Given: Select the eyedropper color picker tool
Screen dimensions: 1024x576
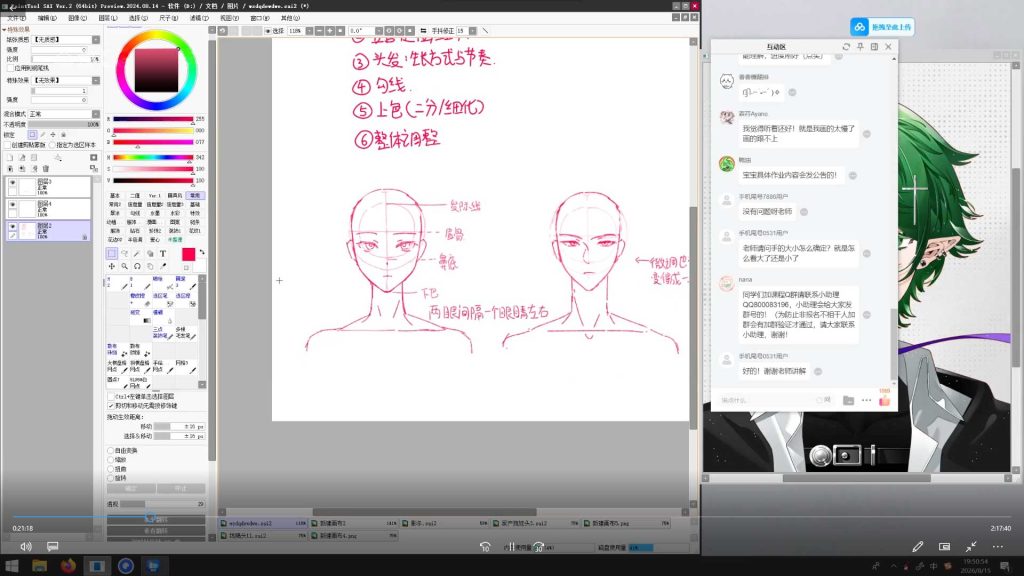Looking at the screenshot, I should (163, 266).
